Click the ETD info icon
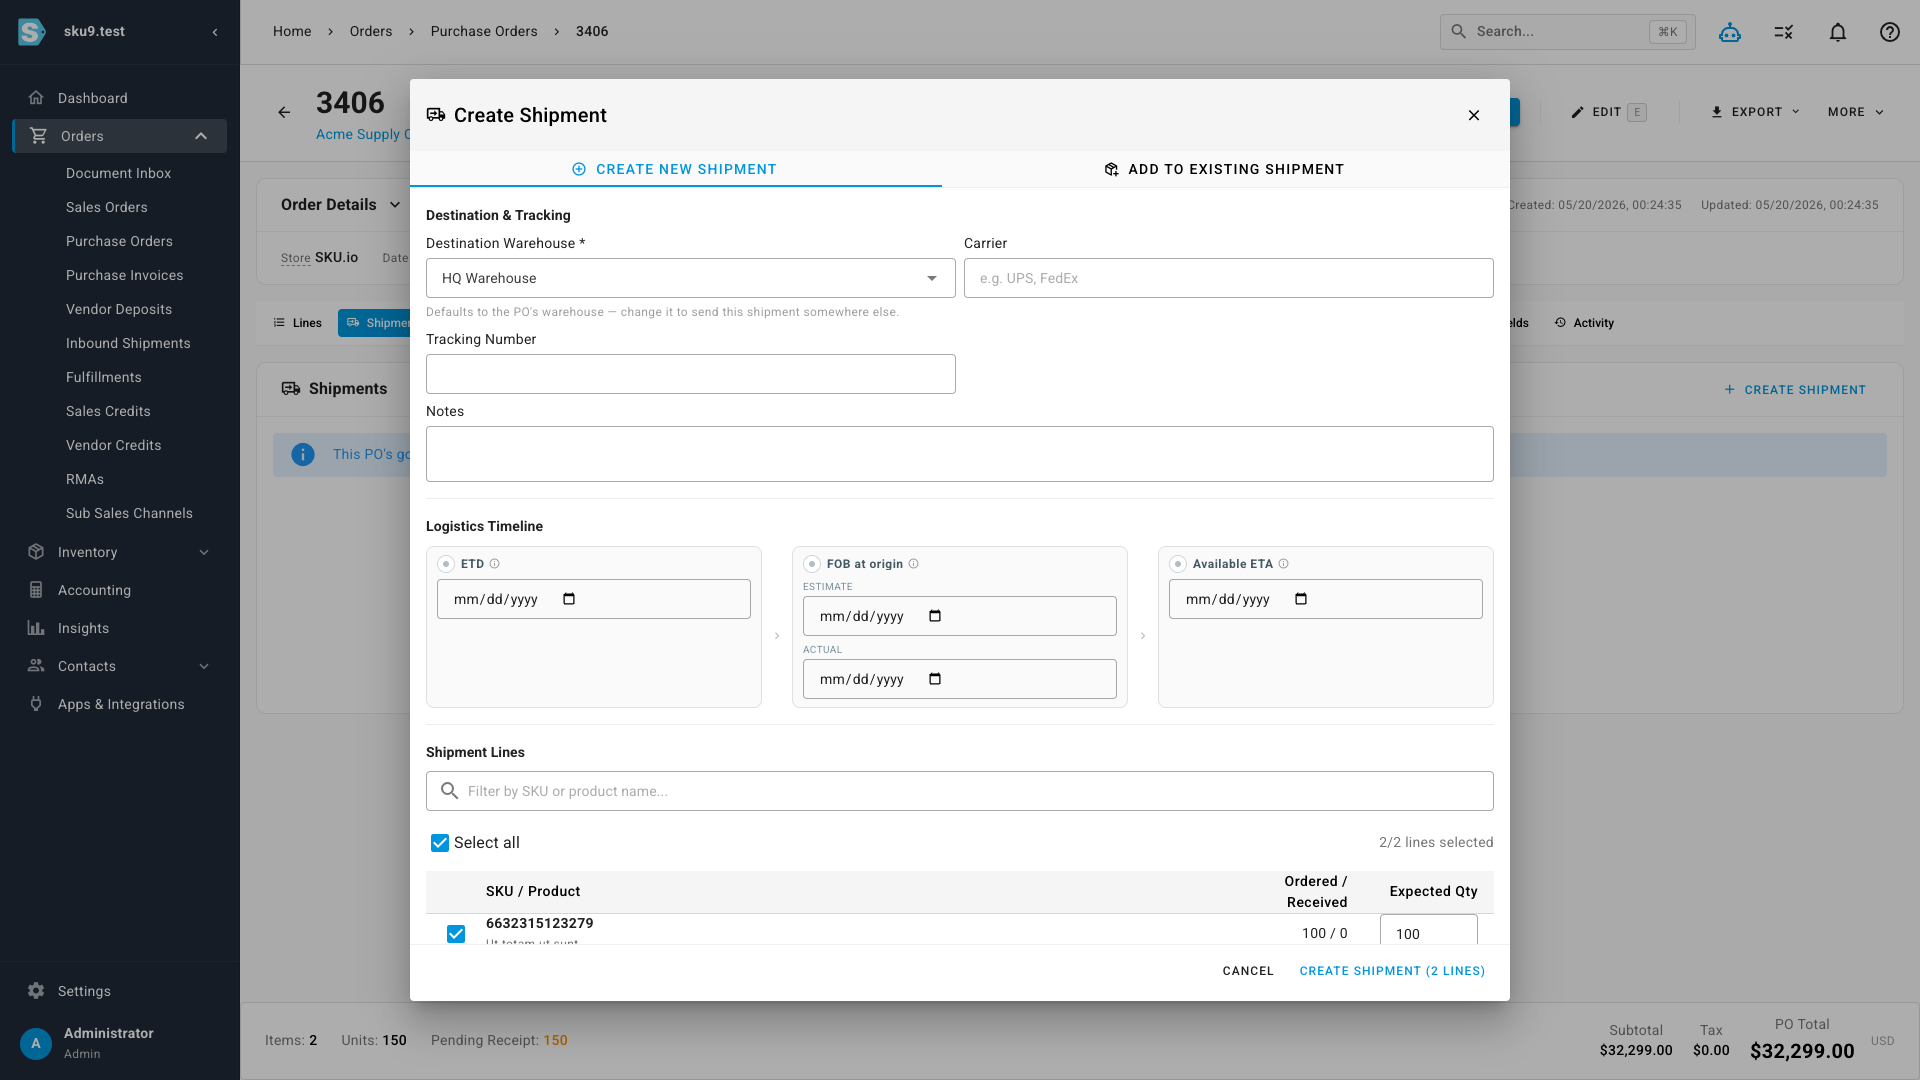The width and height of the screenshot is (1920, 1080). tap(495, 564)
